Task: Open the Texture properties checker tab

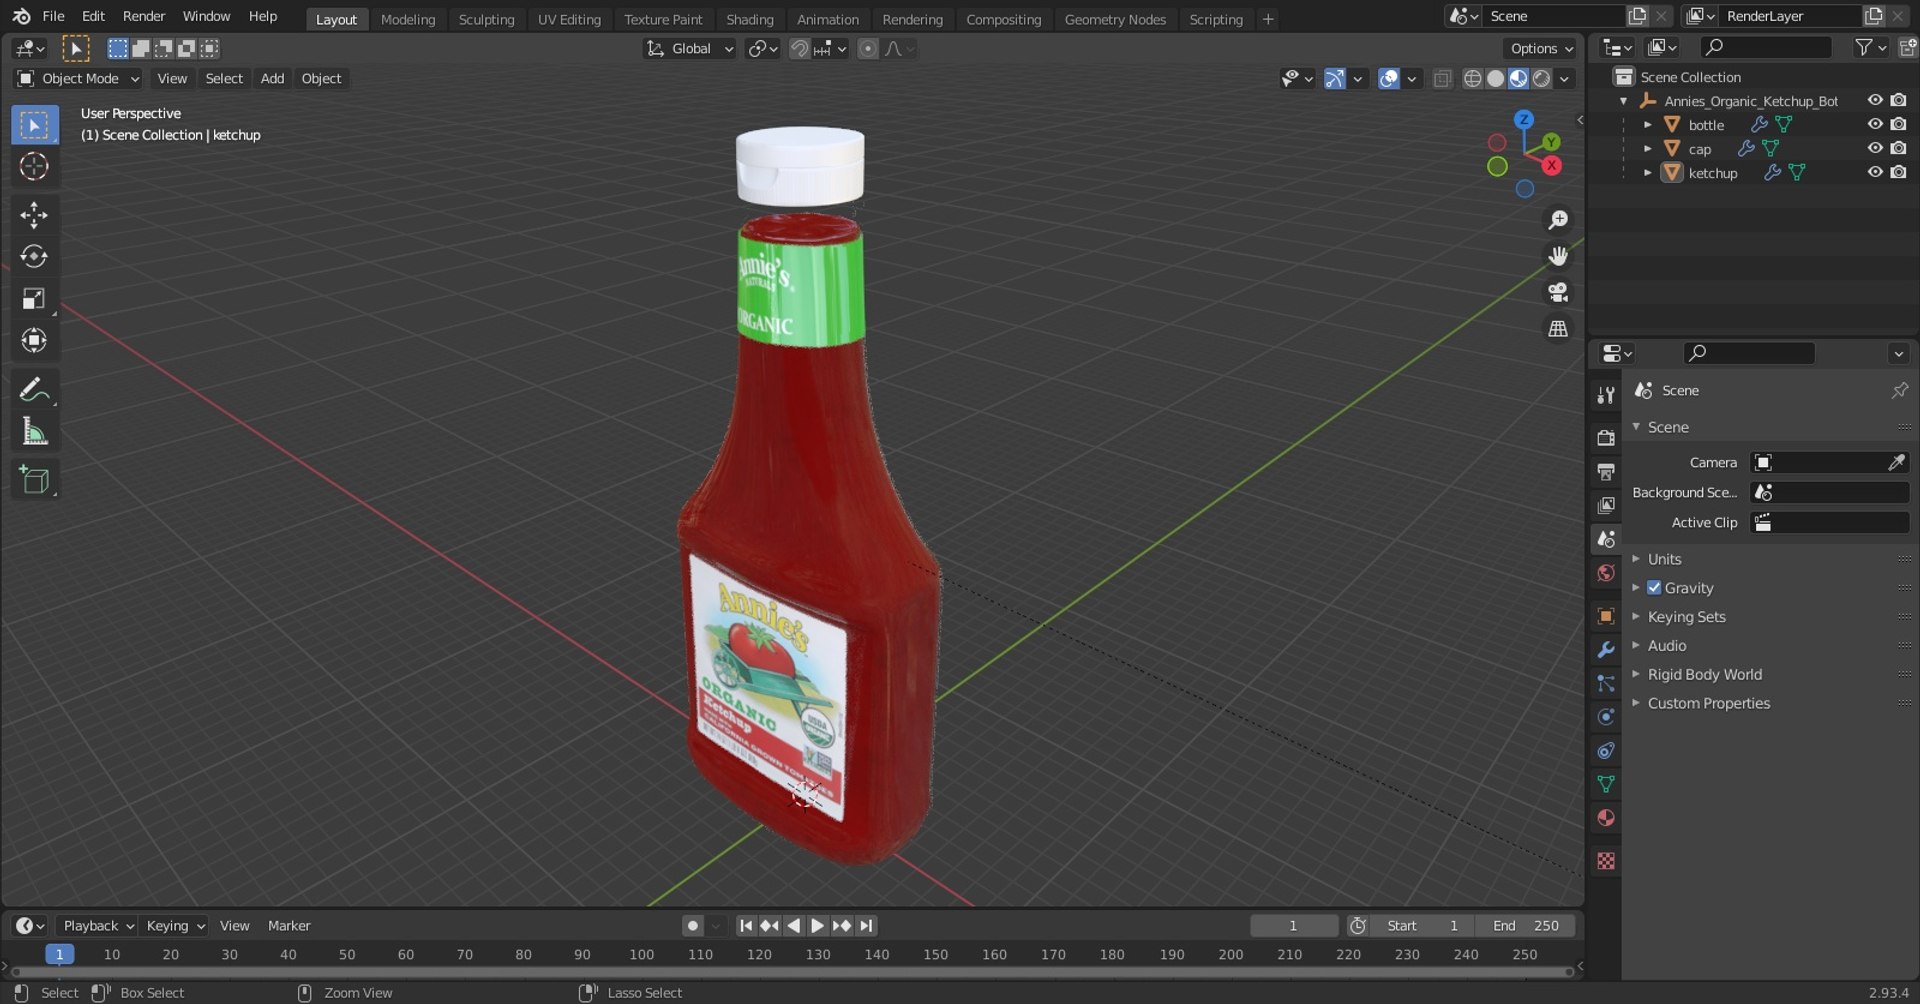Action: pos(1606,861)
